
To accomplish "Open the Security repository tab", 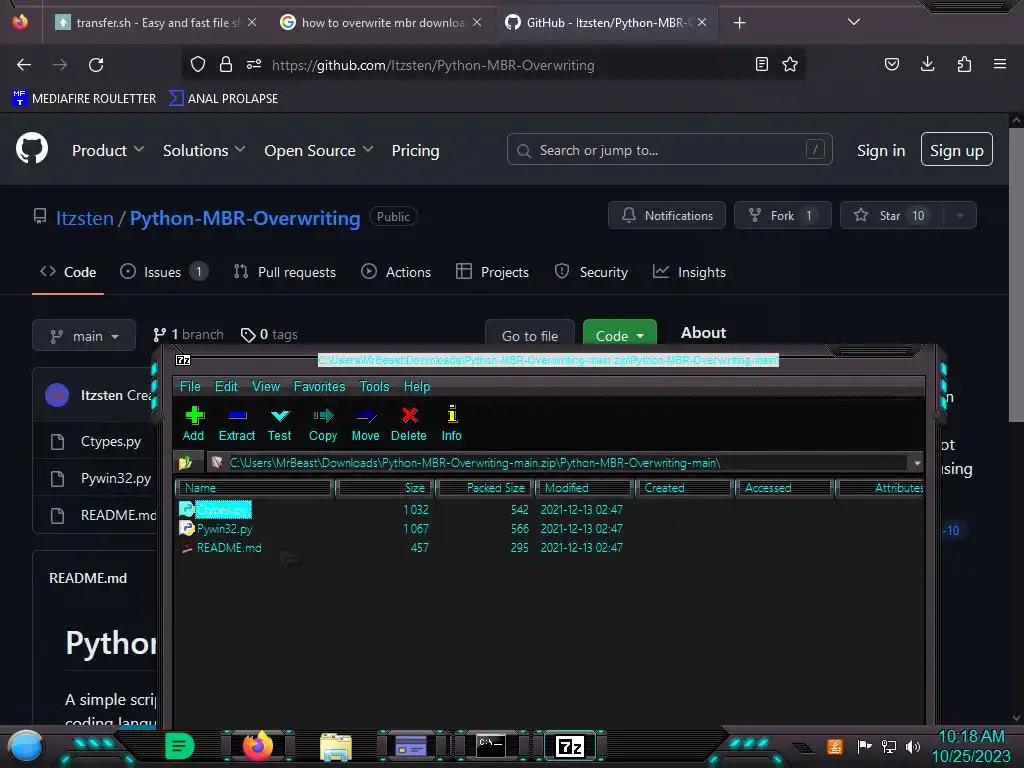I will coord(591,272).
